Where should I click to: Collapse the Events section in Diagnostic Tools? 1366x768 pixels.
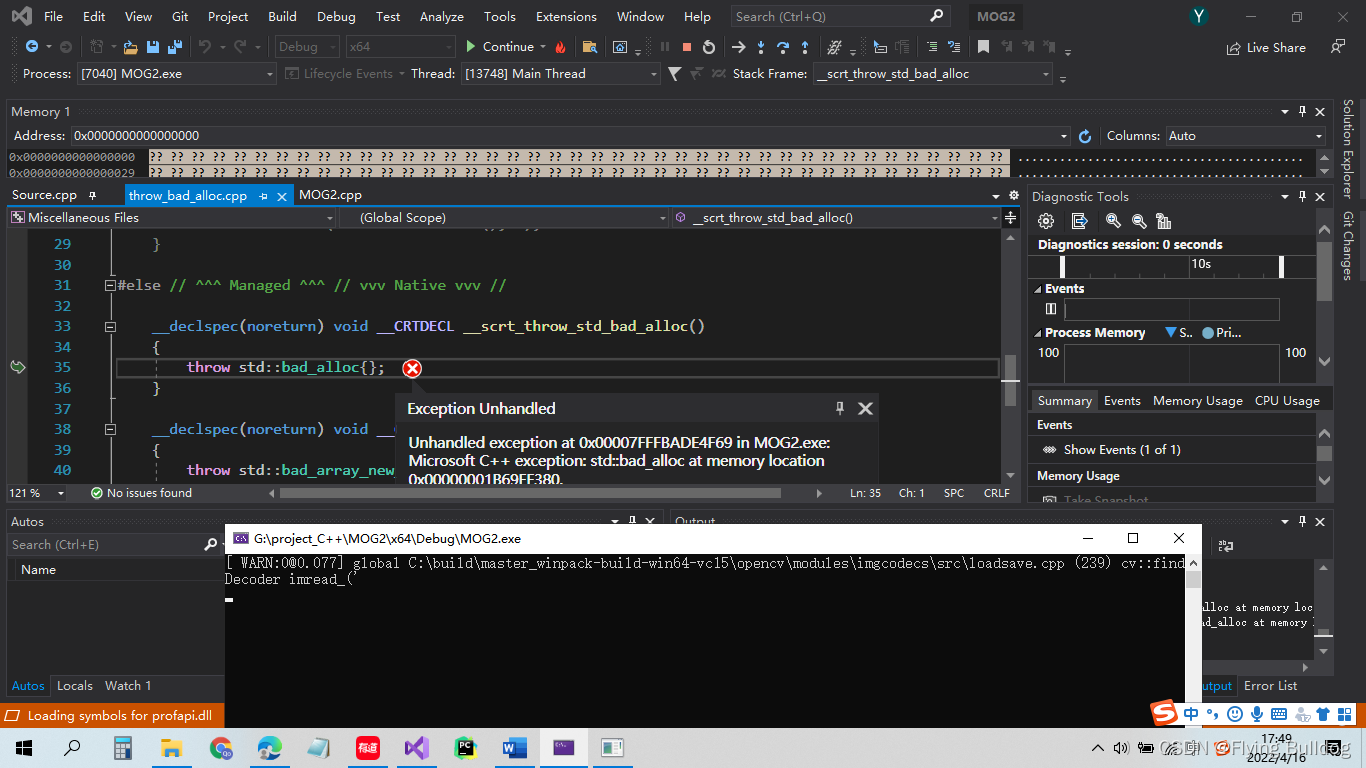point(1038,289)
